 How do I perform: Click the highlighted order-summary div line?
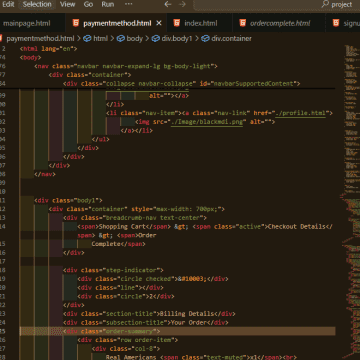177,331
